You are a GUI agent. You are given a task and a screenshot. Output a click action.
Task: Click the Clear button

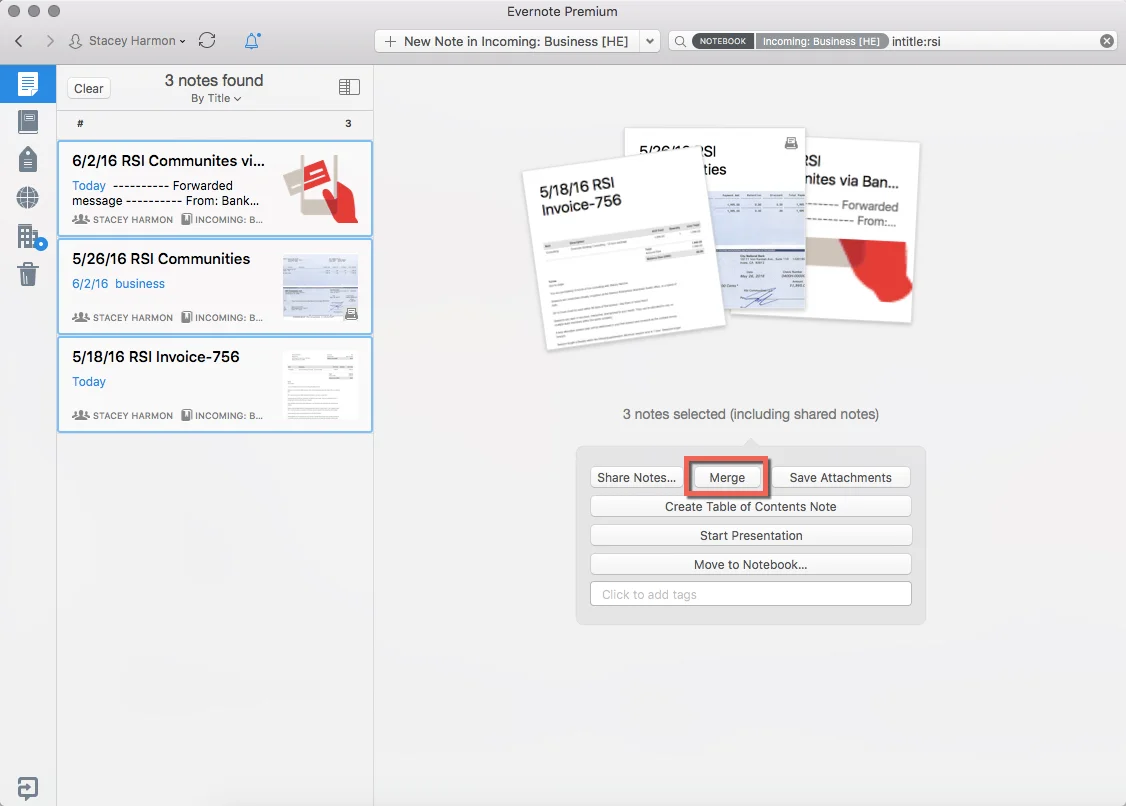coord(88,88)
